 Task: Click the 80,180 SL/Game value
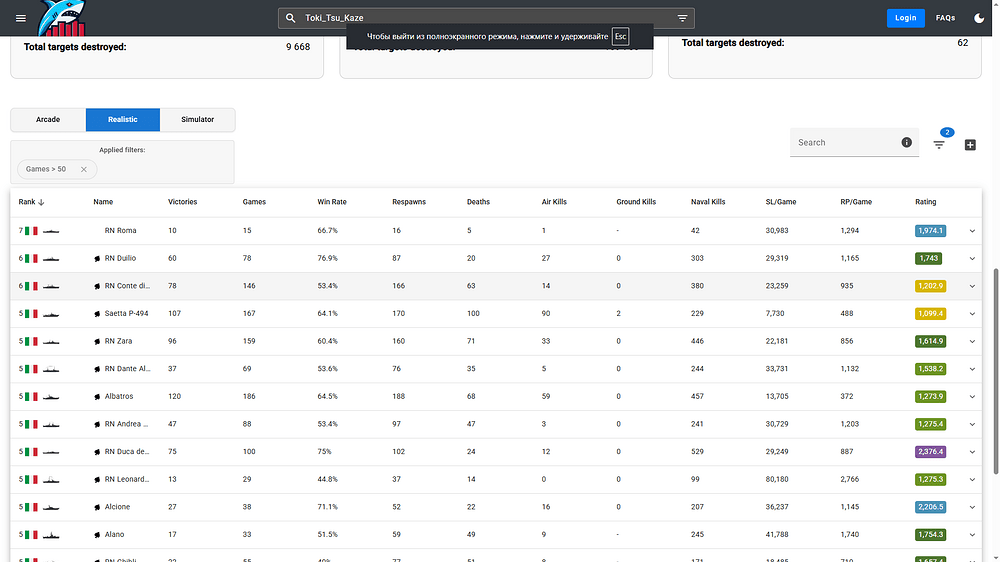click(777, 479)
